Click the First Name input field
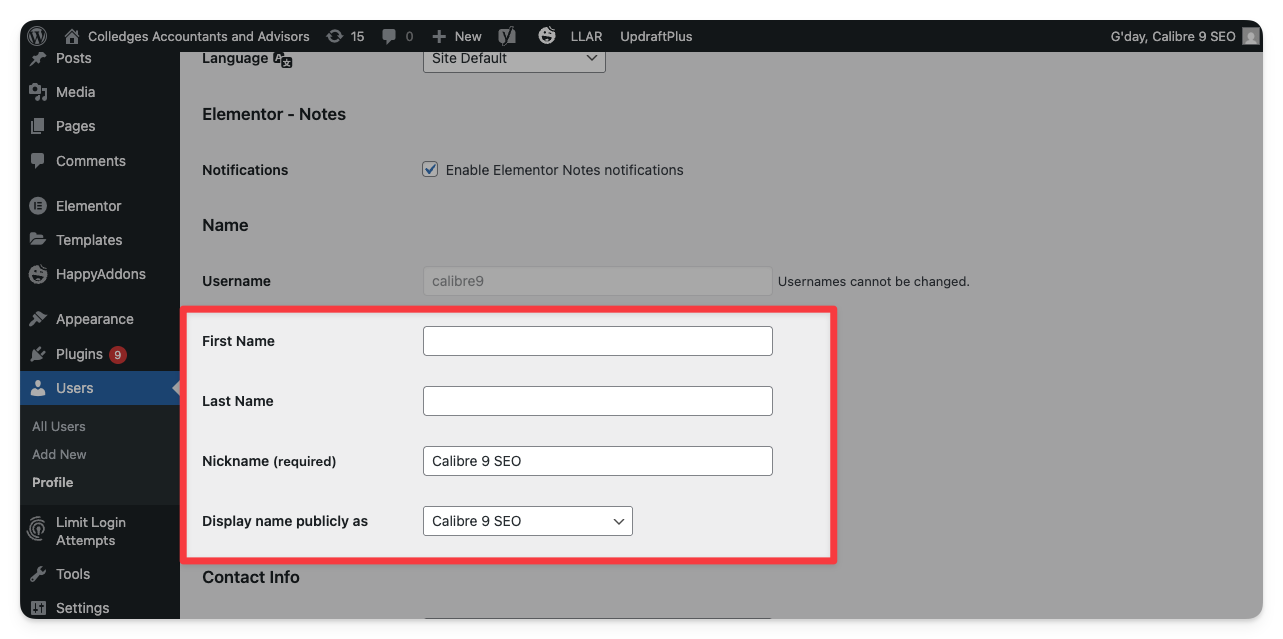Screen dimensions: 1283x639 tap(597, 341)
